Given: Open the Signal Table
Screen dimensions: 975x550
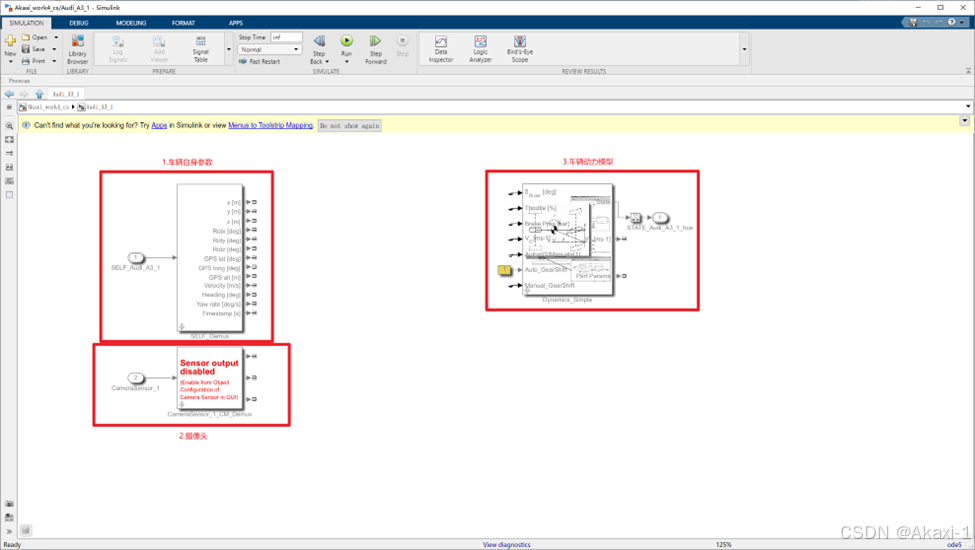Looking at the screenshot, I should [x=200, y=49].
